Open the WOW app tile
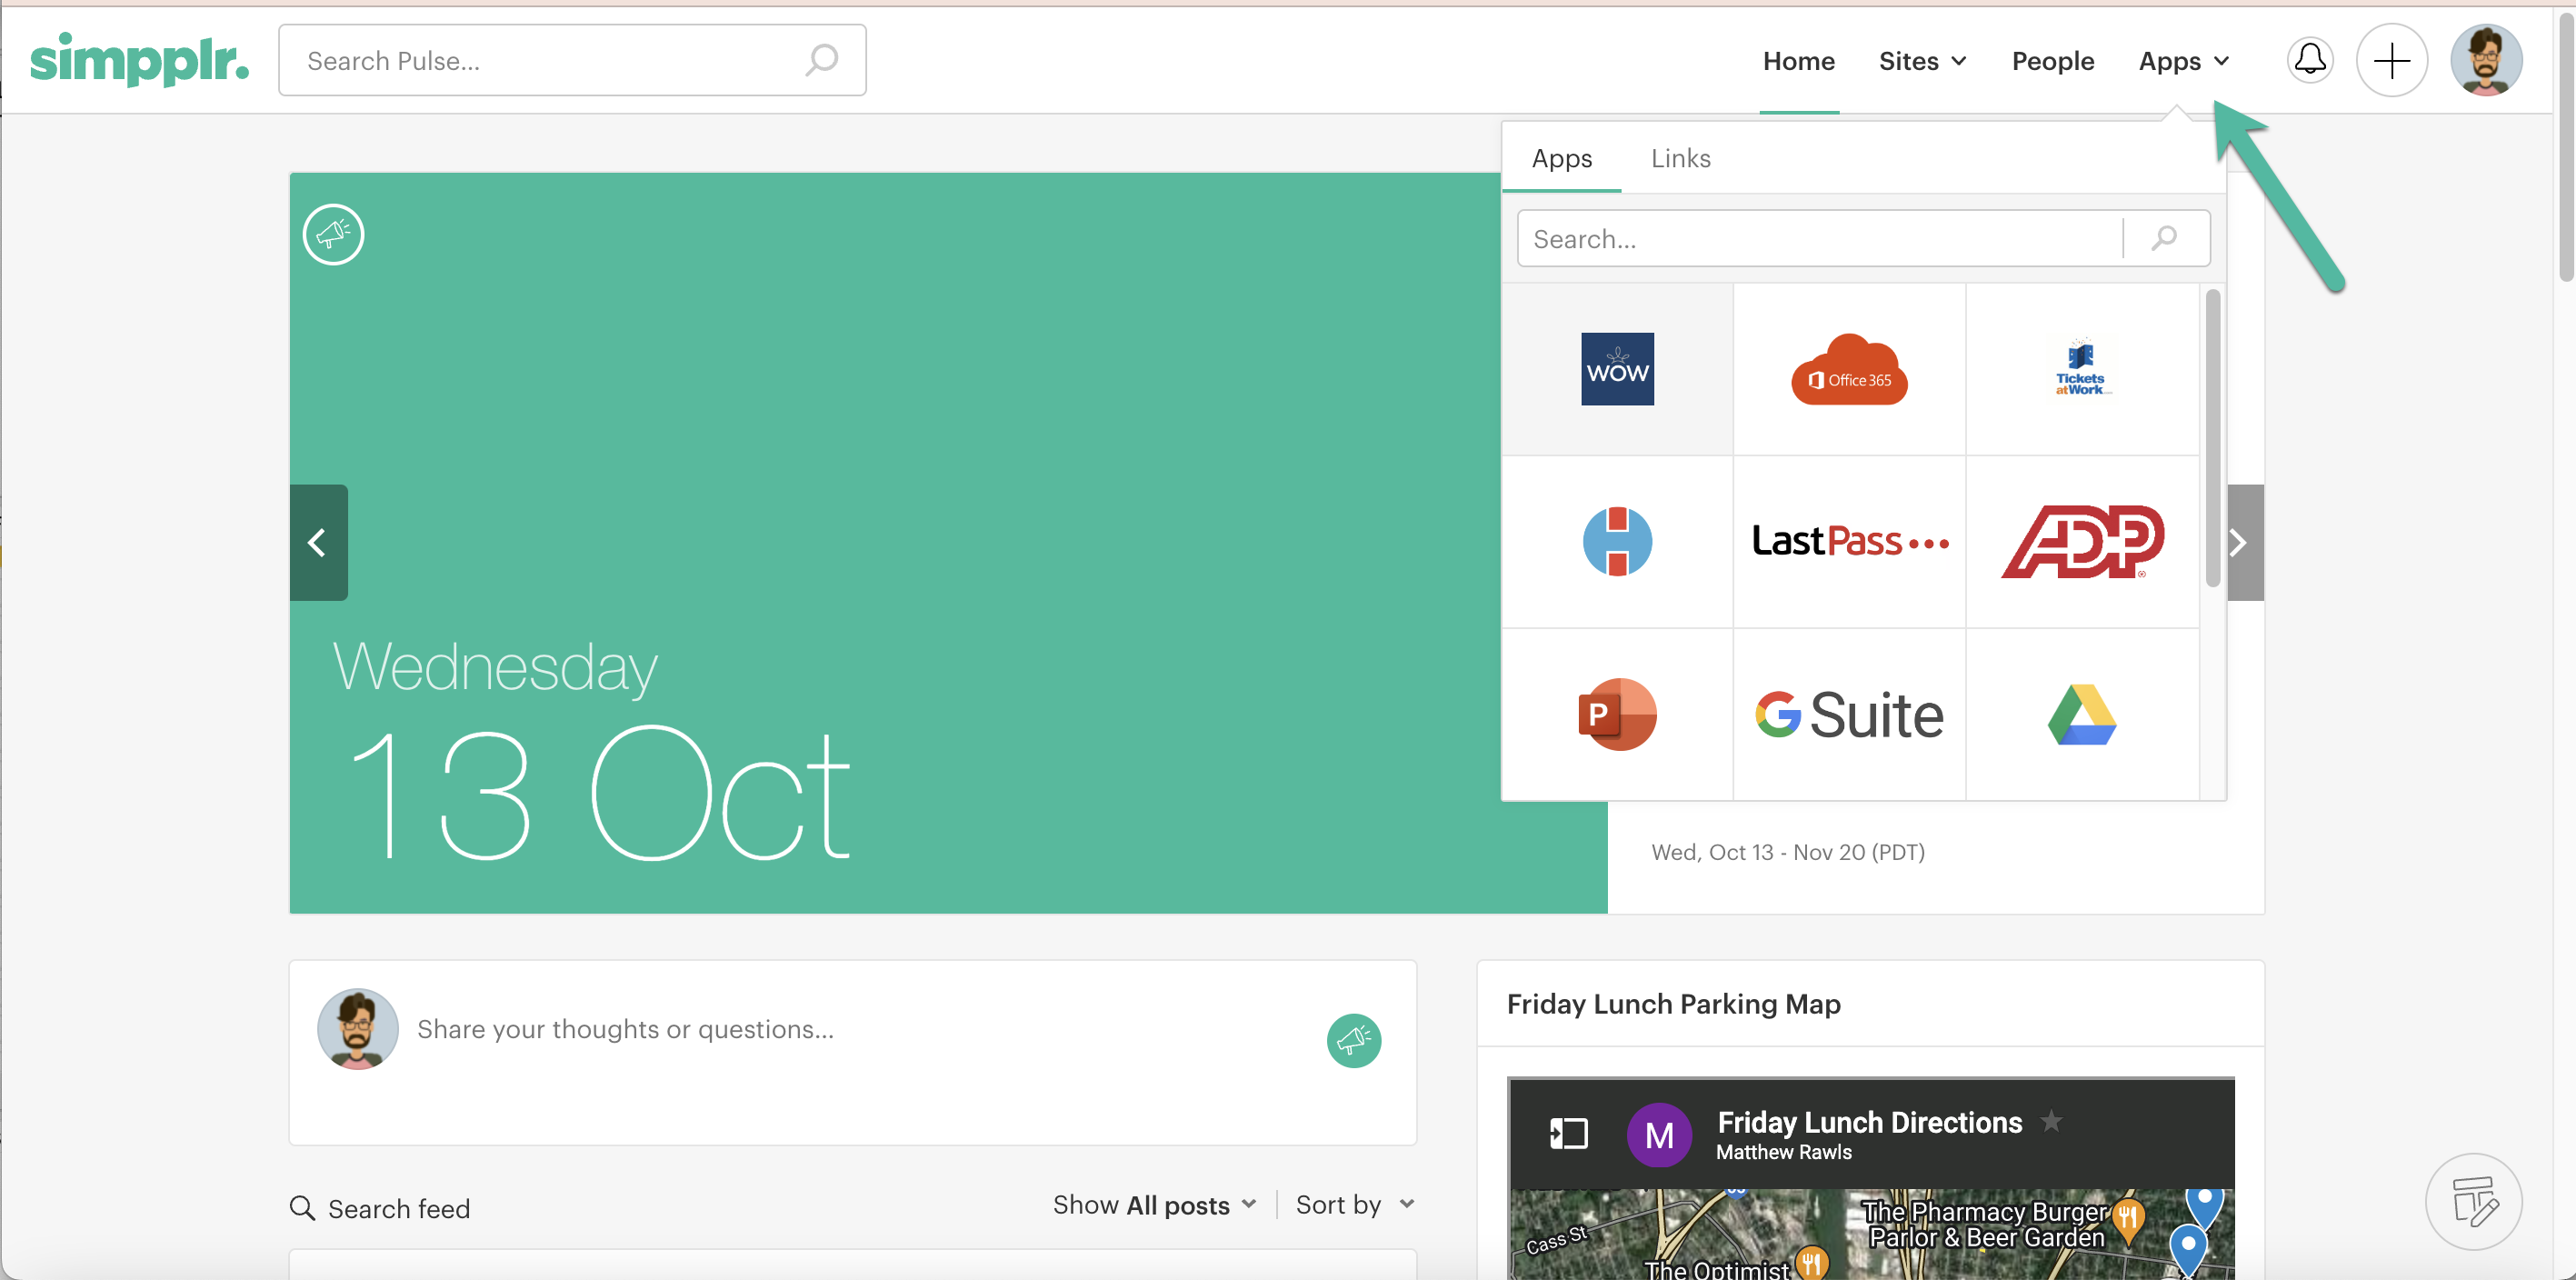 (x=1617, y=369)
